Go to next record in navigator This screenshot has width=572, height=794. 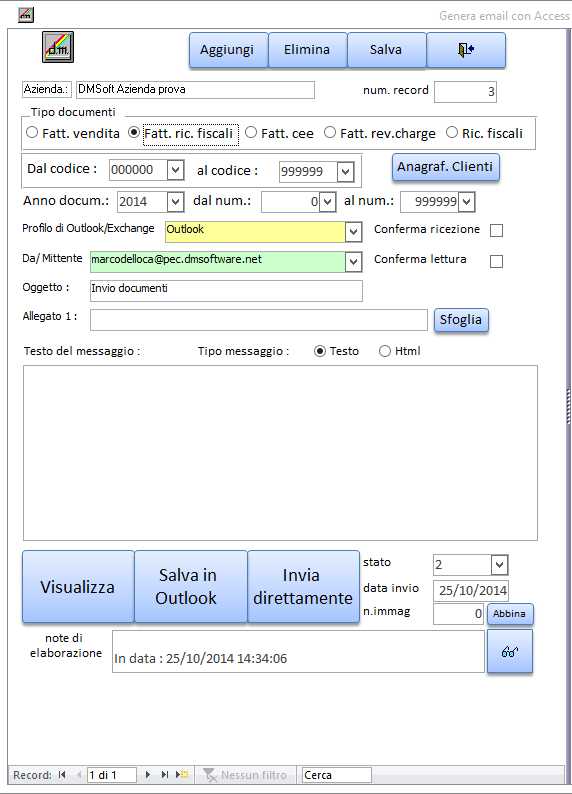(x=147, y=775)
